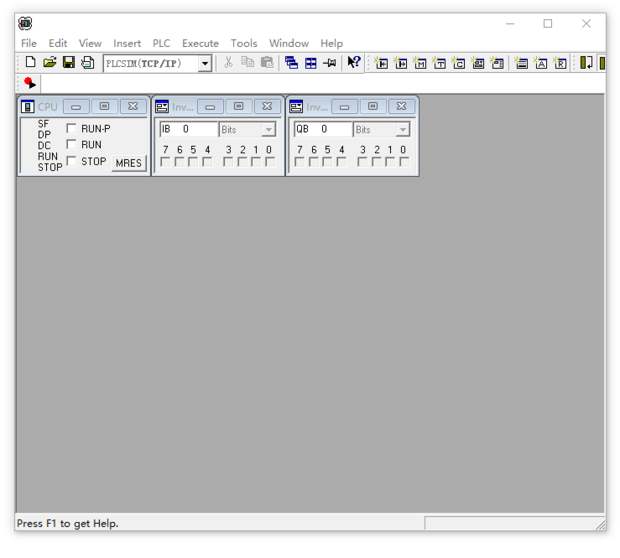The image size is (620, 558).
Task: Toggle the Always On Top pin icon
Action: click(x=329, y=63)
